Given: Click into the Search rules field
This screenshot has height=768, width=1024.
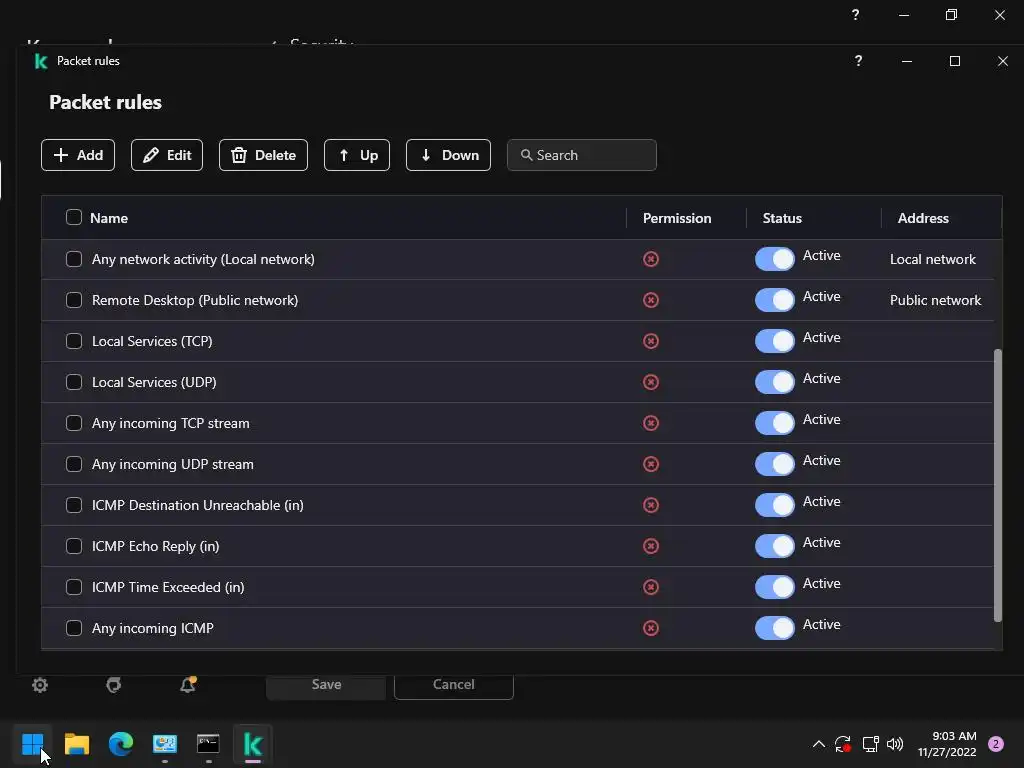Looking at the screenshot, I should (581, 155).
